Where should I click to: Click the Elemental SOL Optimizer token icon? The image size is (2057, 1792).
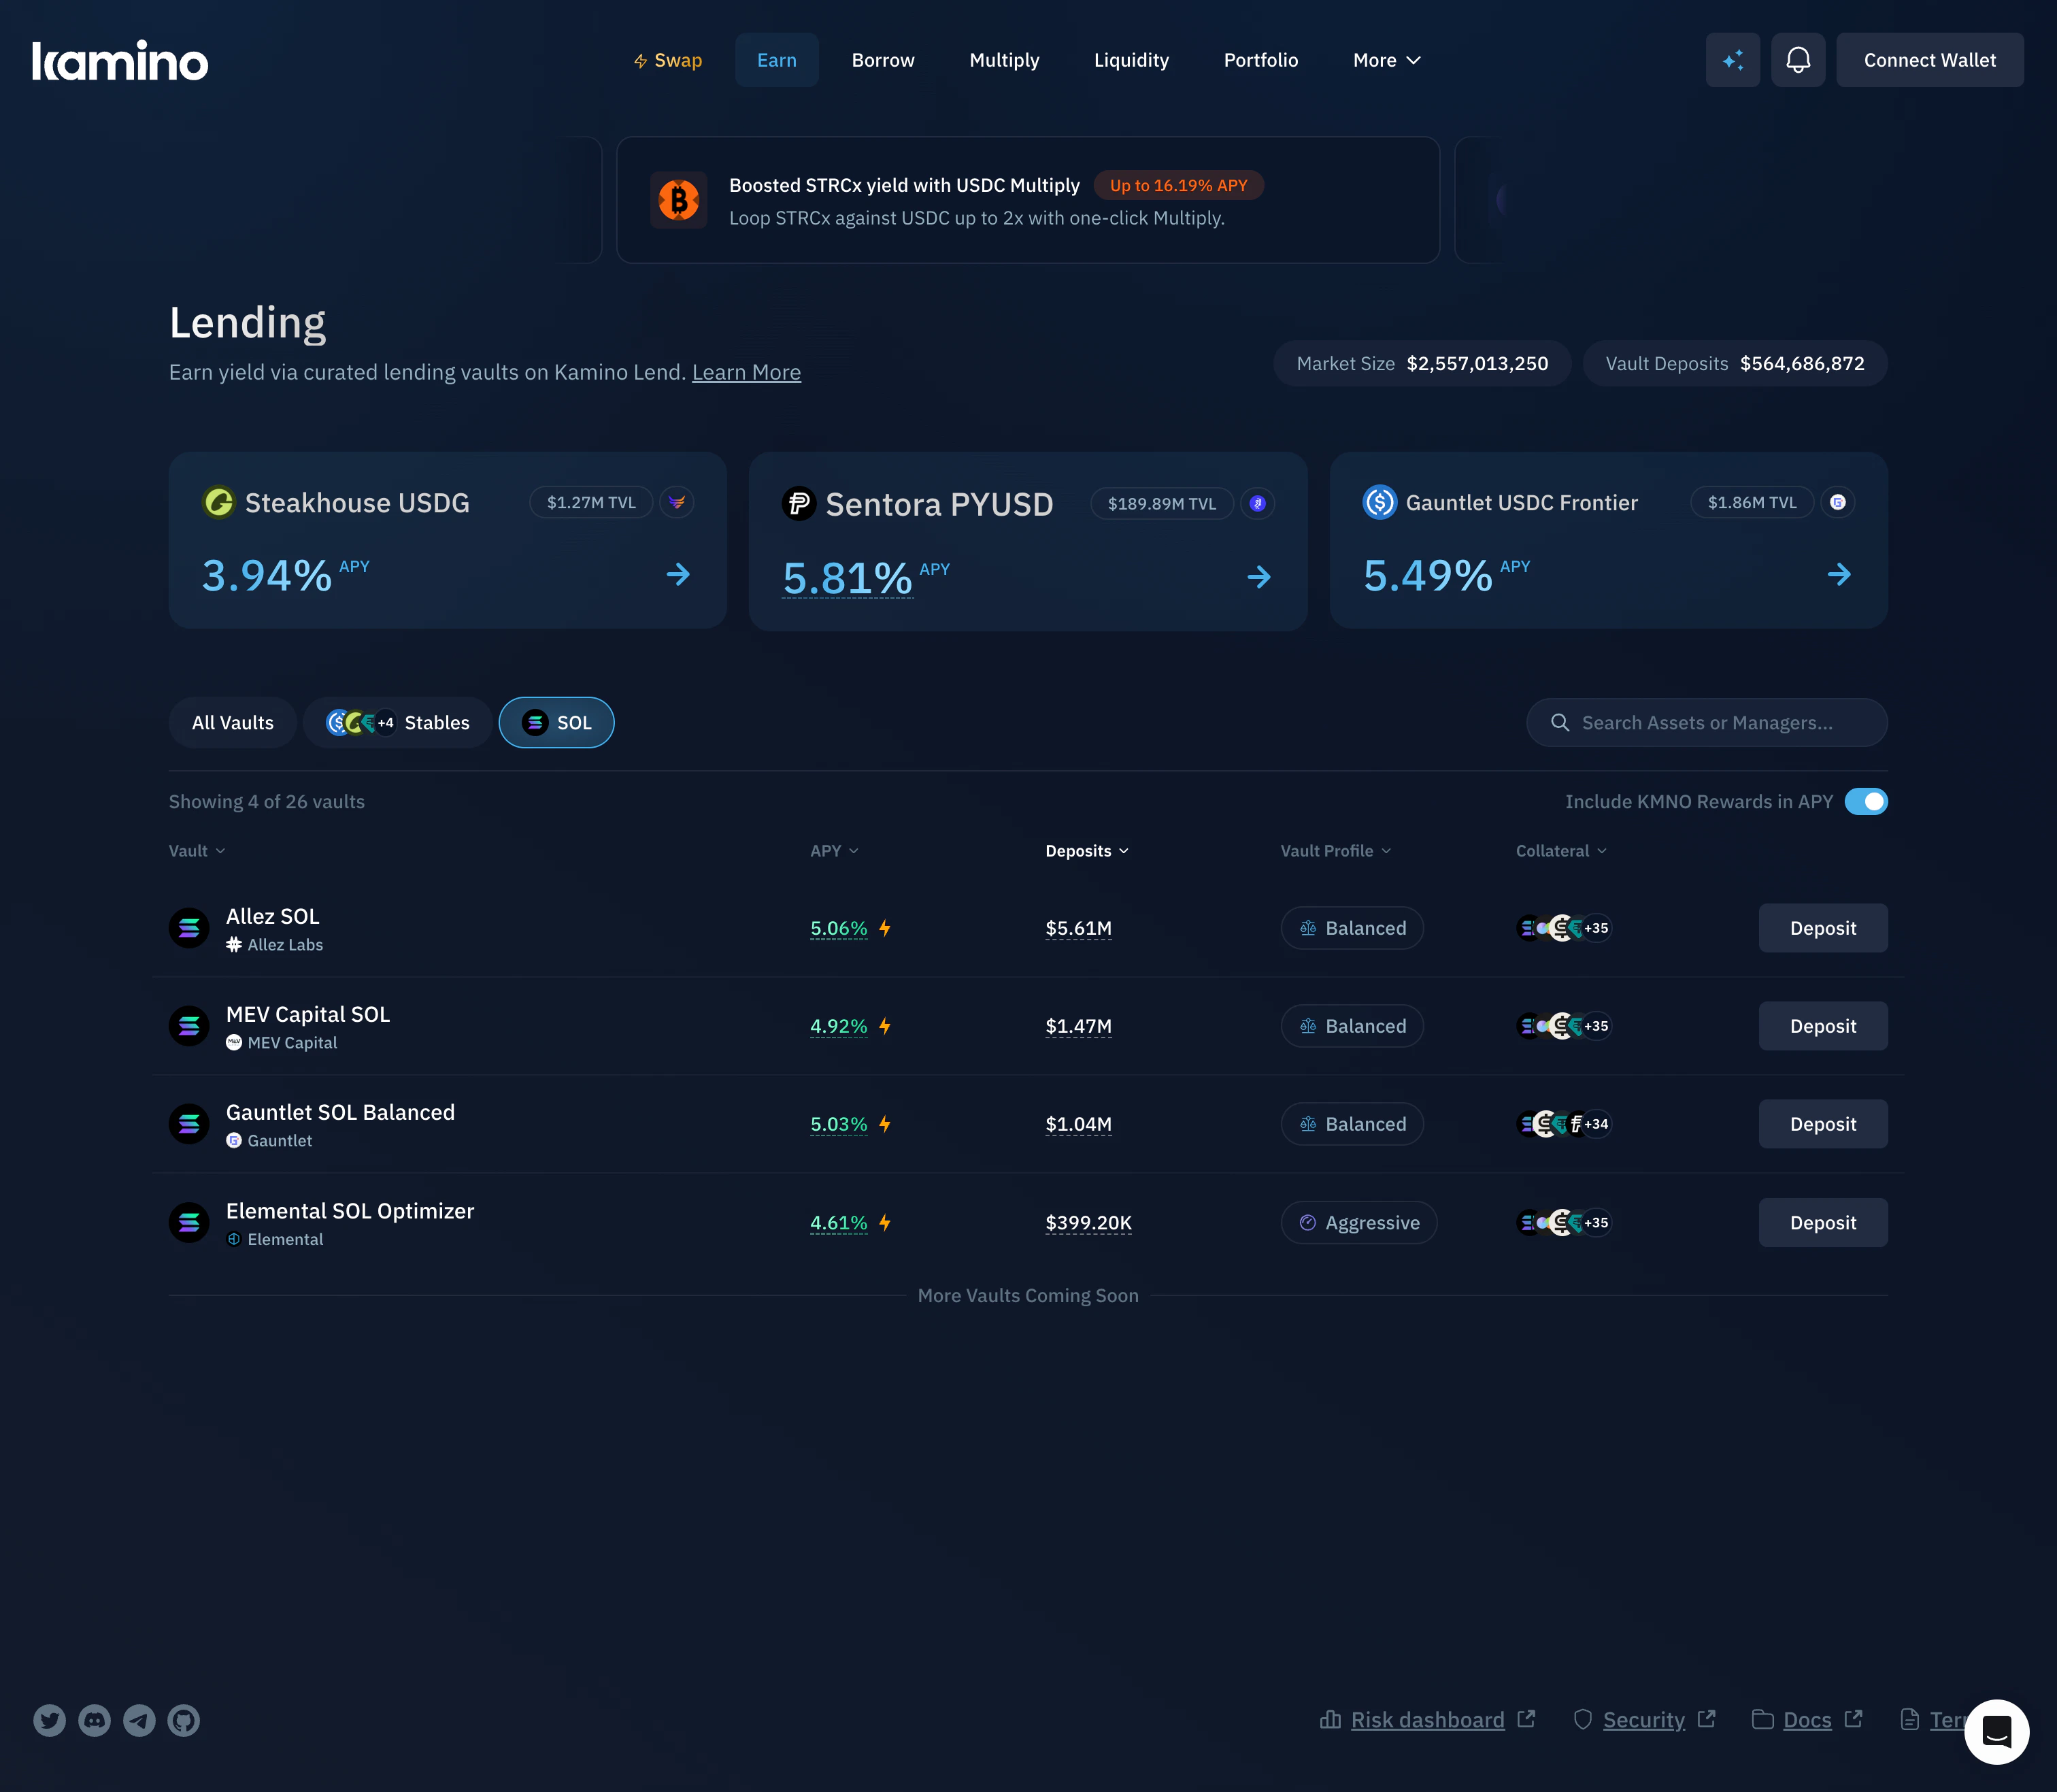(189, 1223)
